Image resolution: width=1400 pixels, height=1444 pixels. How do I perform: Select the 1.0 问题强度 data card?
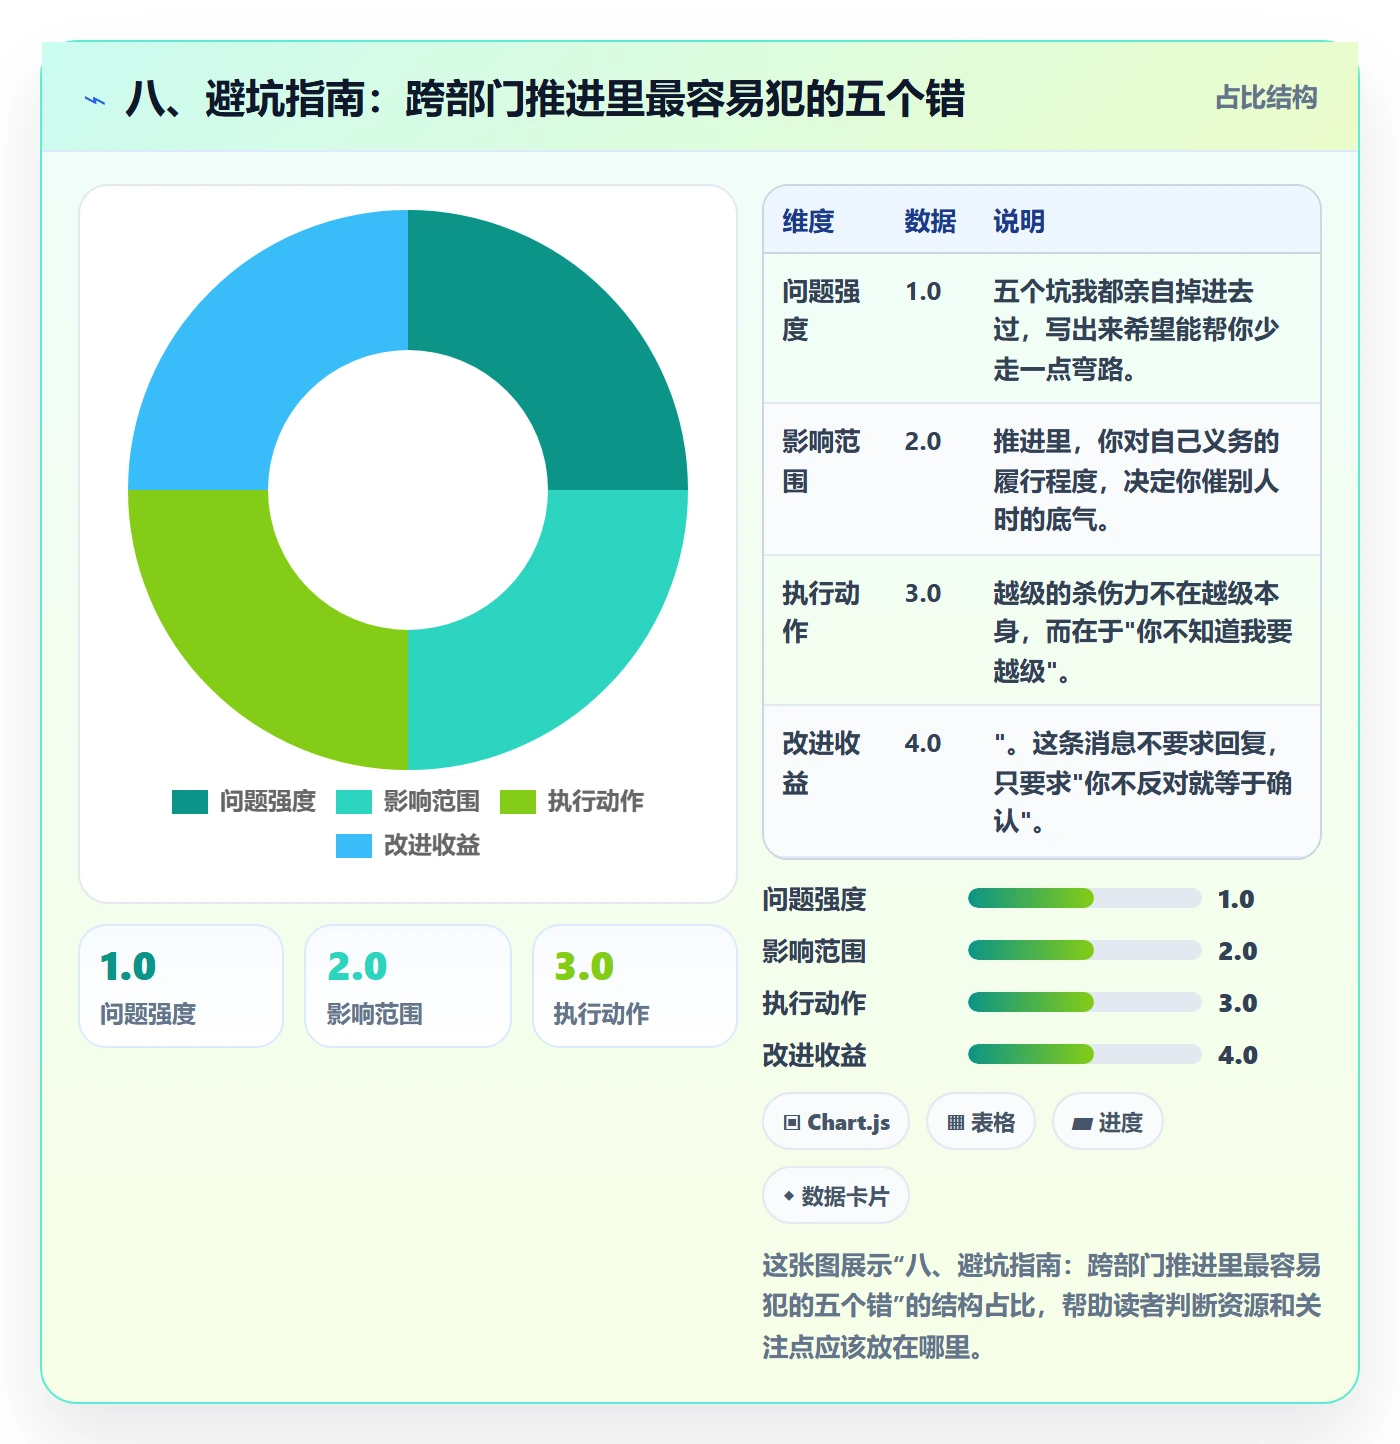[181, 986]
